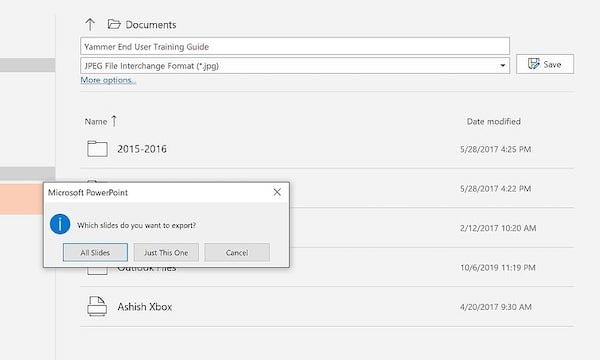Select the Ashish Xbox entry
The image size is (600, 360).
(145, 307)
